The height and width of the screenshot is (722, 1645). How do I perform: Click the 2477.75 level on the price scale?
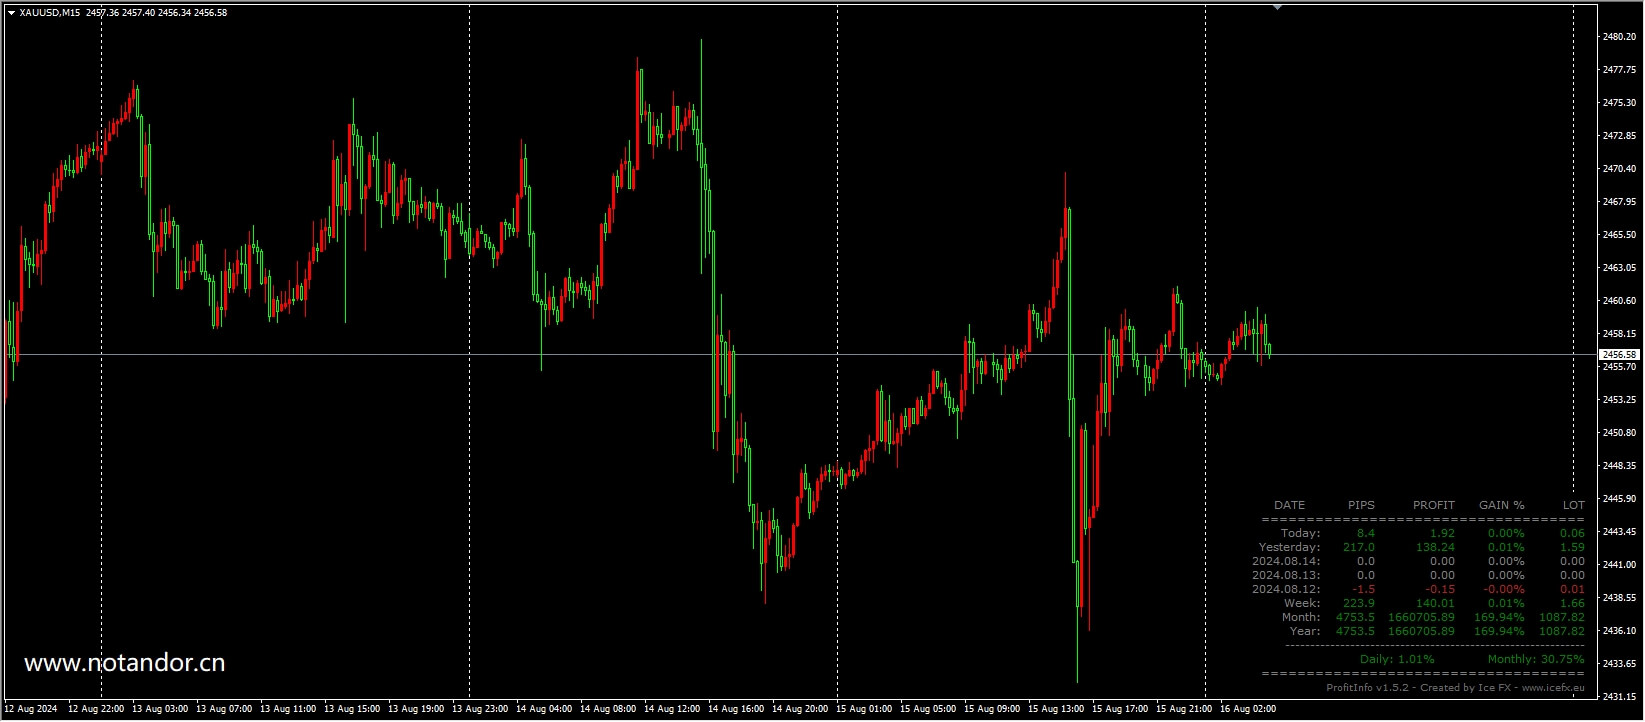point(1619,70)
